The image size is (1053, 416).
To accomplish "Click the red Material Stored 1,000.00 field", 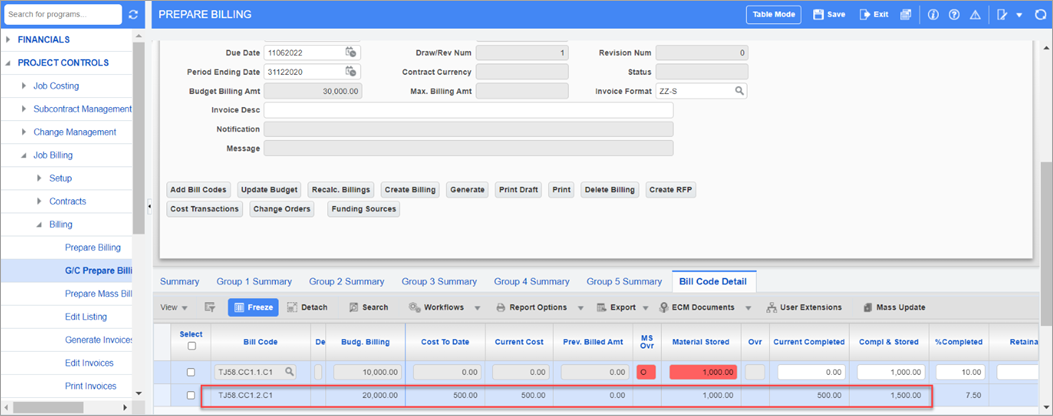I will (x=703, y=372).
